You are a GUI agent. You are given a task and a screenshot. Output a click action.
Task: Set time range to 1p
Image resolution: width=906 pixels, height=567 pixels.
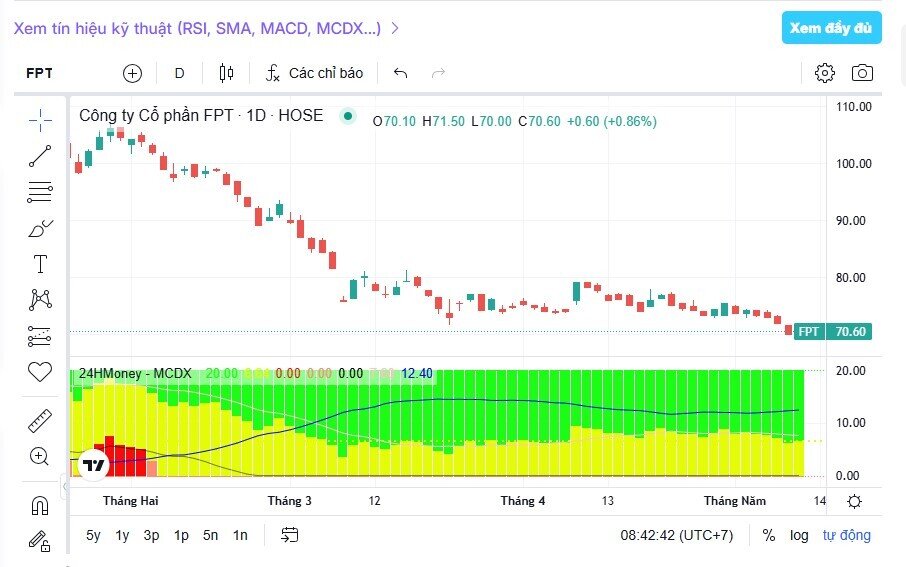point(181,535)
